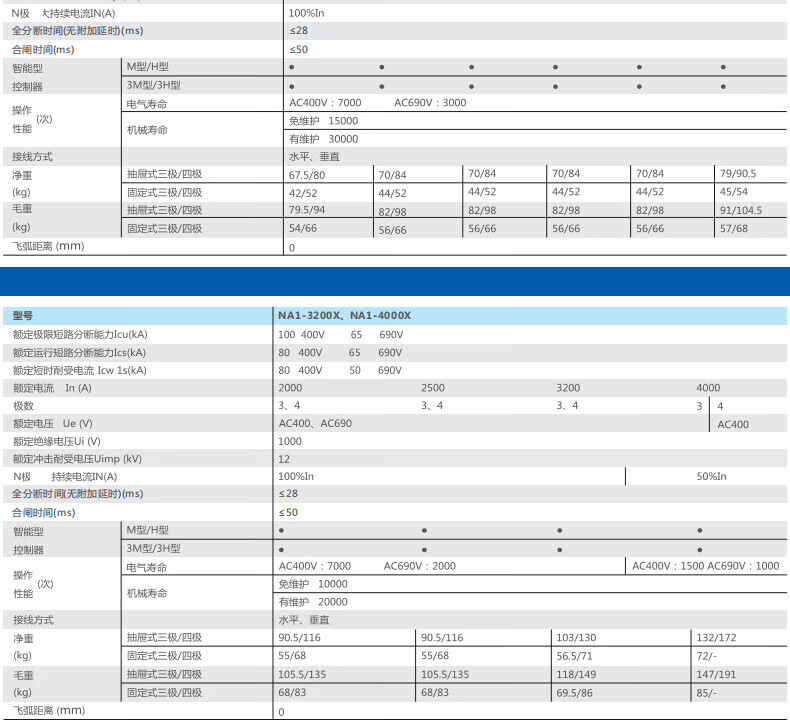The height and width of the screenshot is (727, 790).
Task: Select the 69.5/86 fixed gross weight cell
Action: [x=576, y=693]
